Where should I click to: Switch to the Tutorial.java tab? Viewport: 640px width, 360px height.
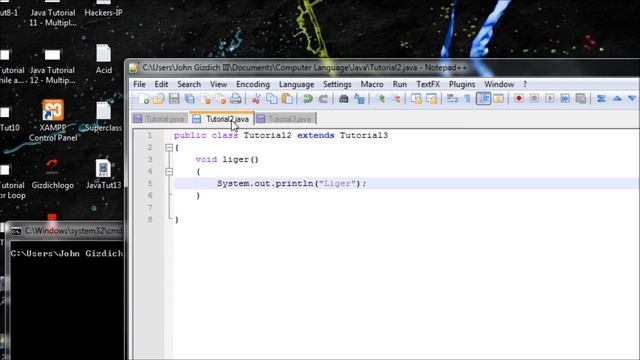point(160,119)
